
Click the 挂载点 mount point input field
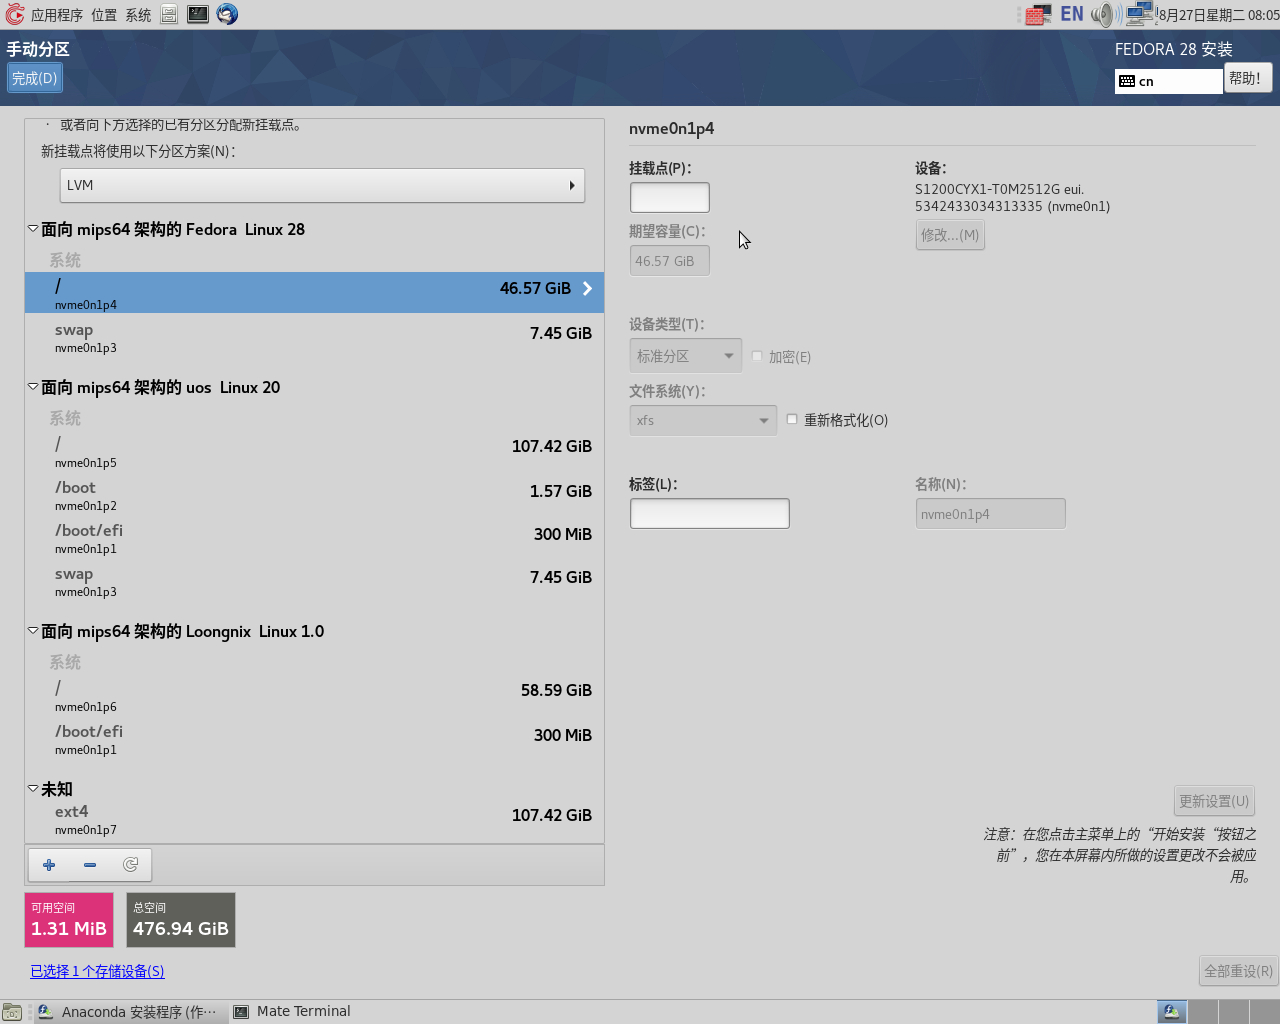pyautogui.click(x=669, y=197)
